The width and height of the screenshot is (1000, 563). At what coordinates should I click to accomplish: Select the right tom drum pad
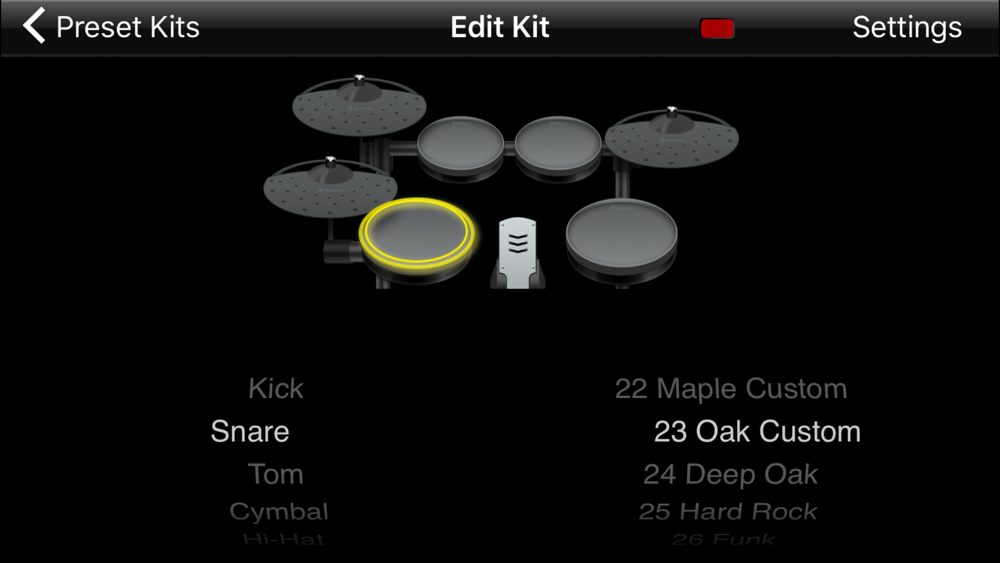(558, 143)
